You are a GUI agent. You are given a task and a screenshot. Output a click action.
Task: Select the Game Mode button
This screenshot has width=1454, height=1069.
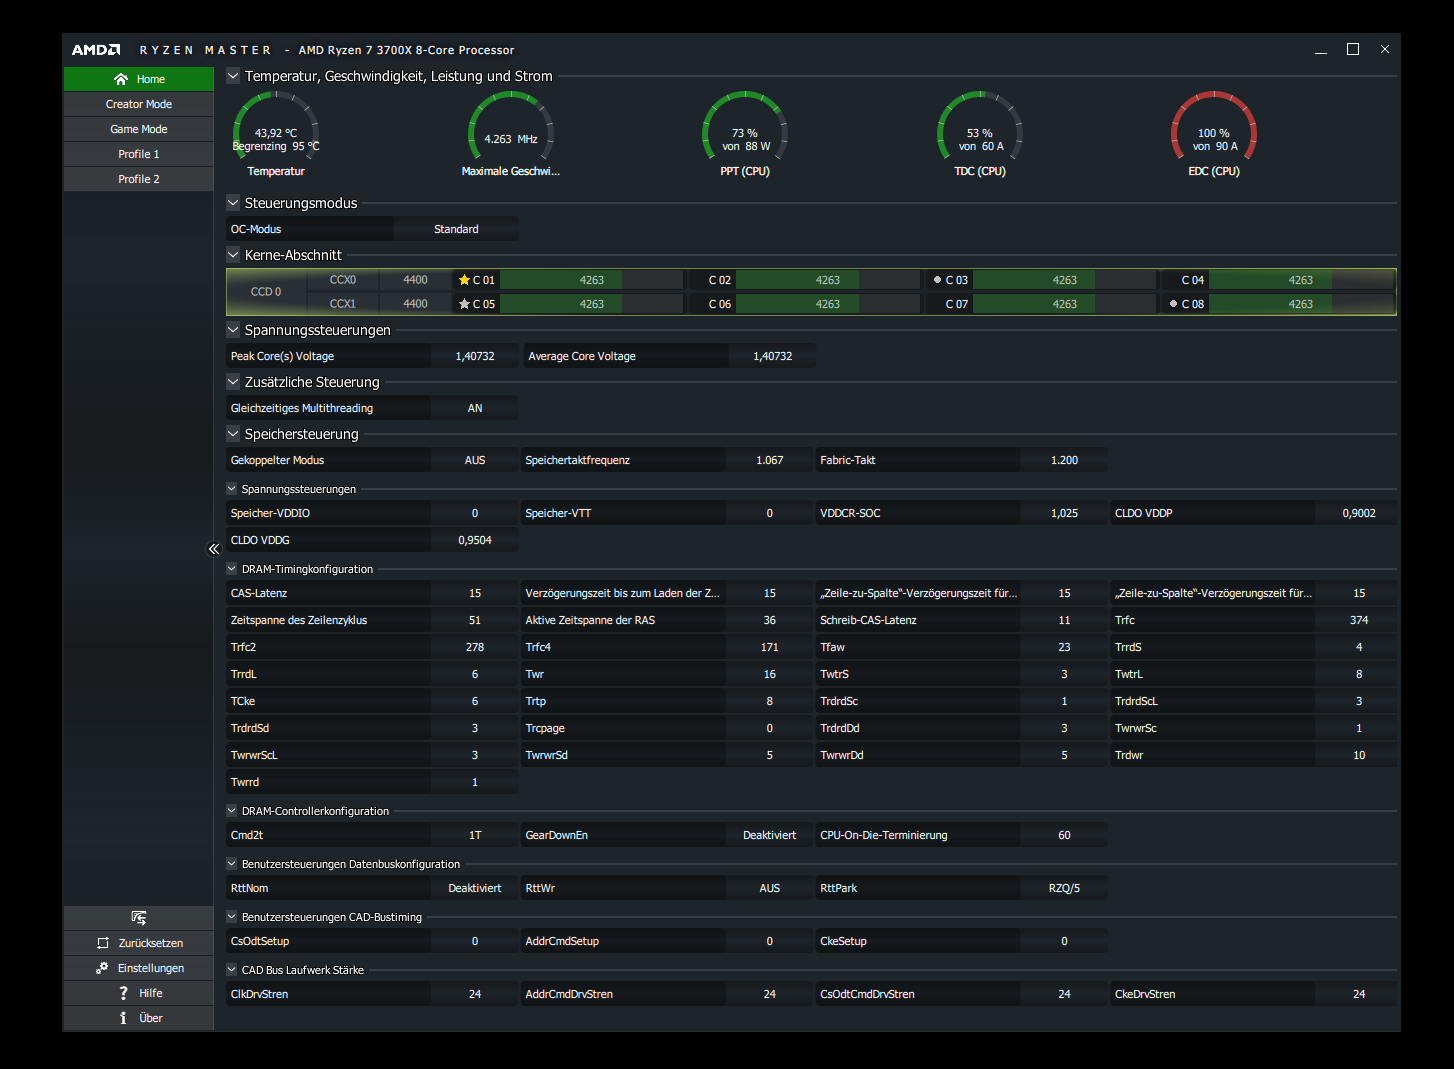pos(139,129)
